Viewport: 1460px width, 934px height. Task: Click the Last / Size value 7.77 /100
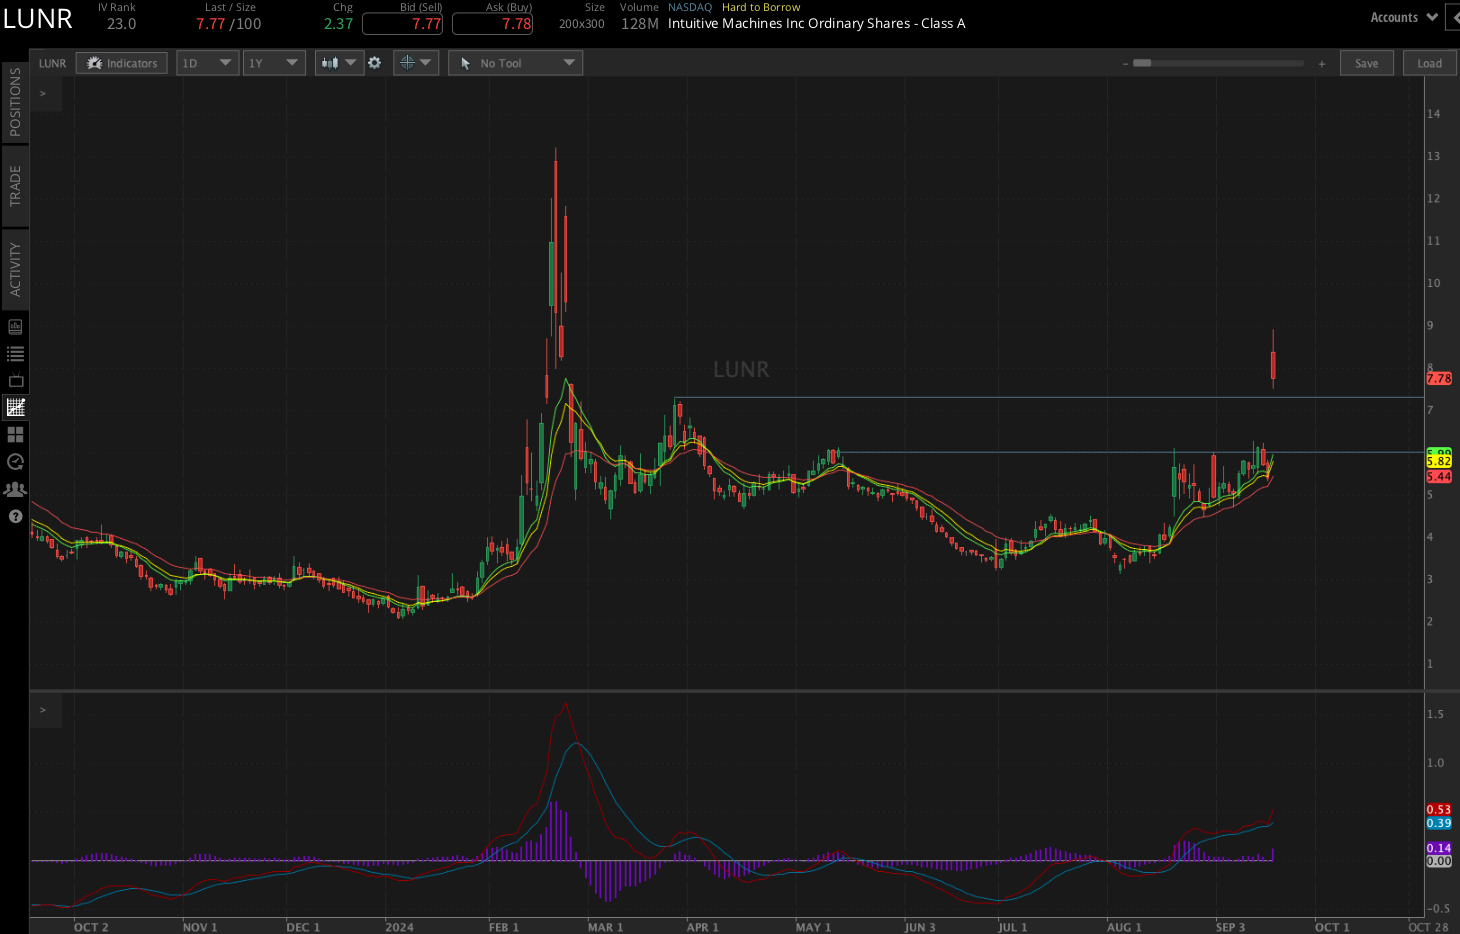pos(229,24)
